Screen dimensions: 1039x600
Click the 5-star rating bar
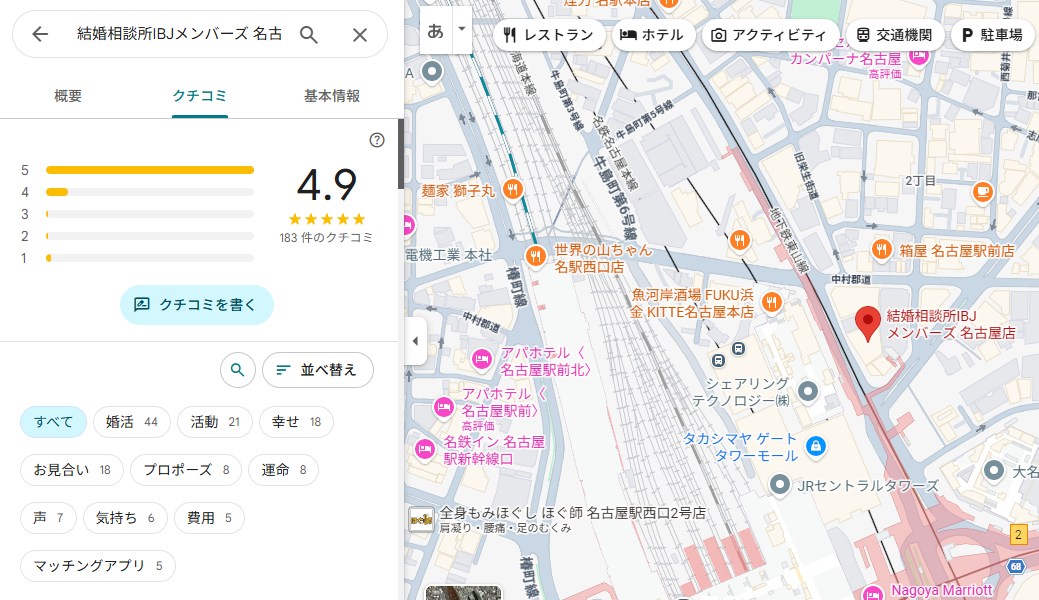pos(150,170)
